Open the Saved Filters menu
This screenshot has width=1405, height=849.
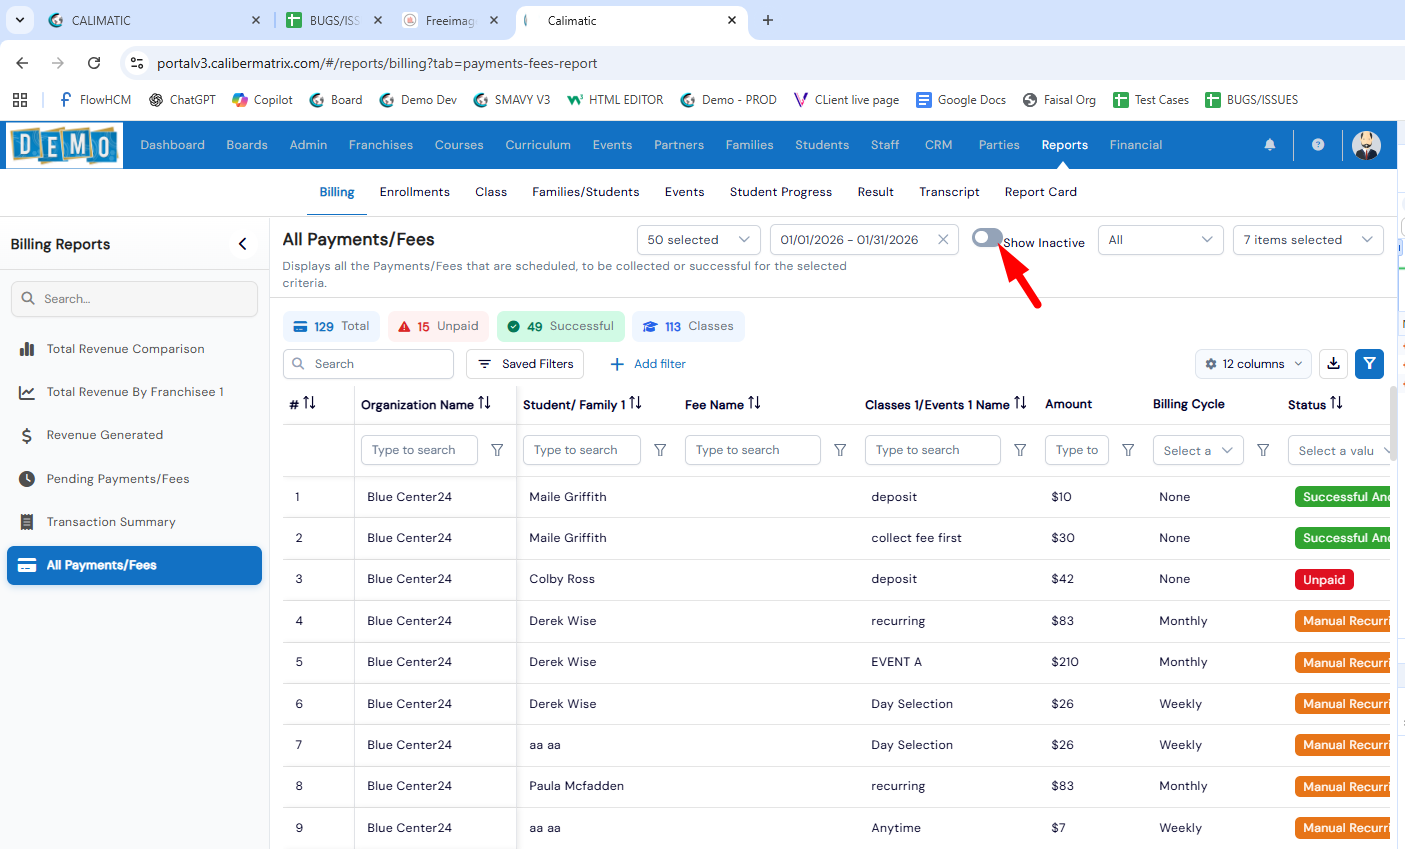pos(525,364)
